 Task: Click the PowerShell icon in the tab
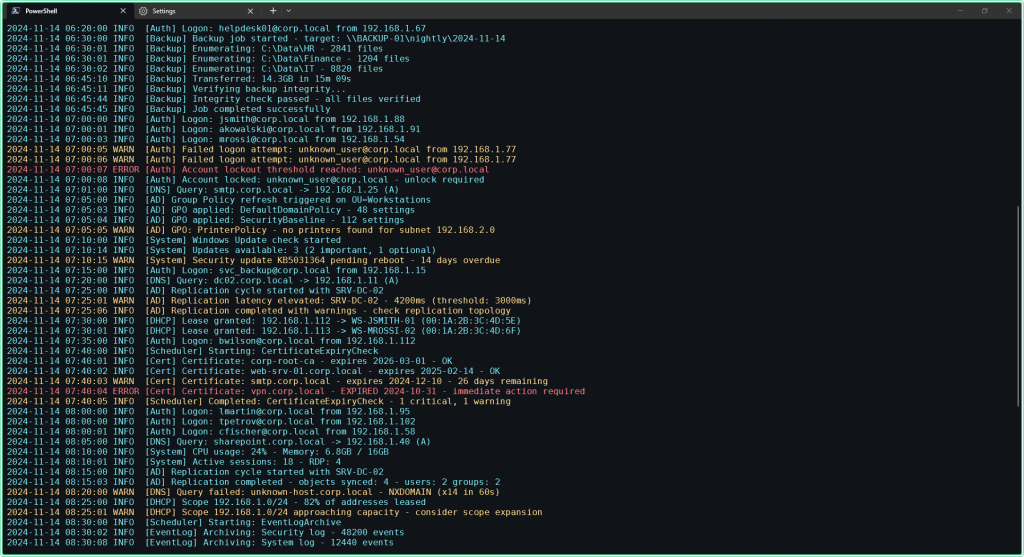pos(16,11)
